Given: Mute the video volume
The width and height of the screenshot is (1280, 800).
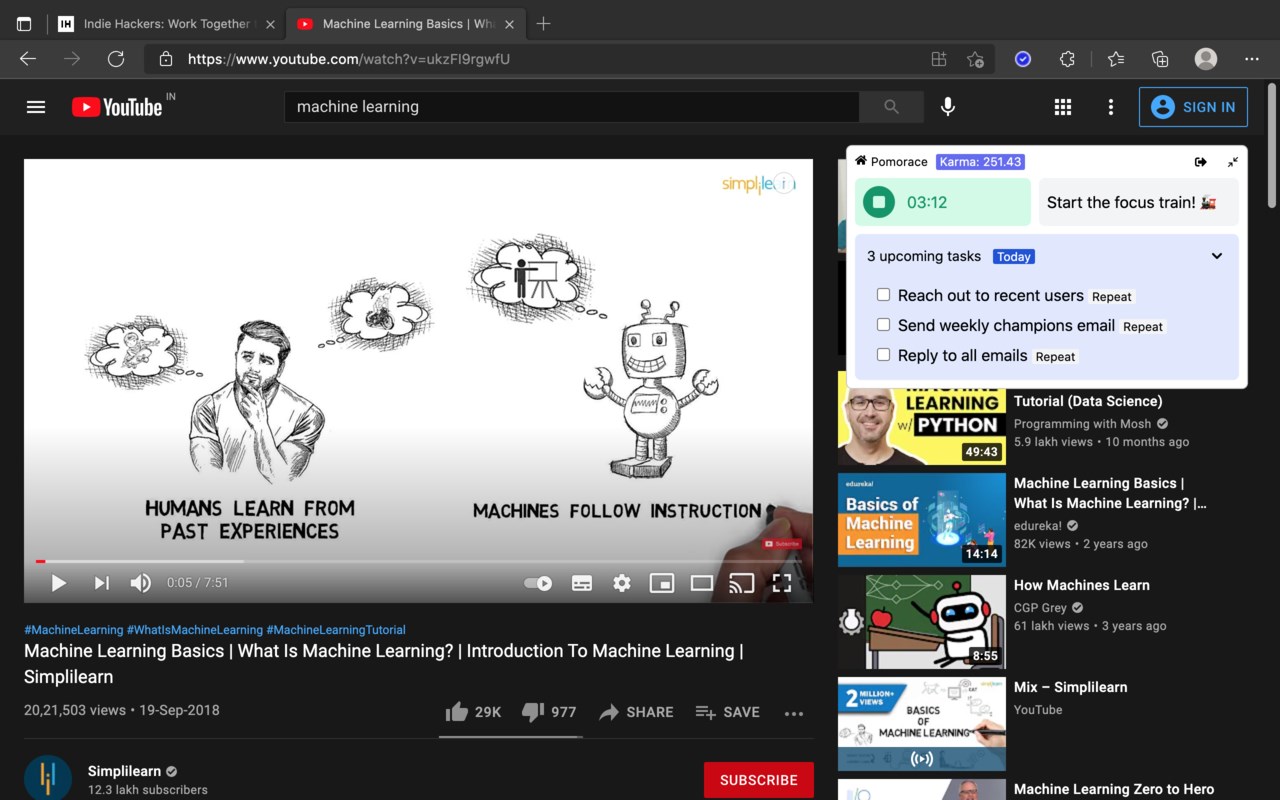Looking at the screenshot, I should tap(141, 583).
